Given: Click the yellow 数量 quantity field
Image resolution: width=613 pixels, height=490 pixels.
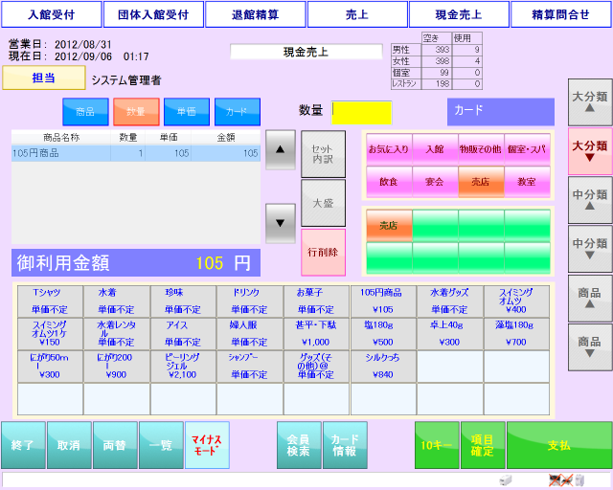Looking at the screenshot, I should (x=362, y=111).
